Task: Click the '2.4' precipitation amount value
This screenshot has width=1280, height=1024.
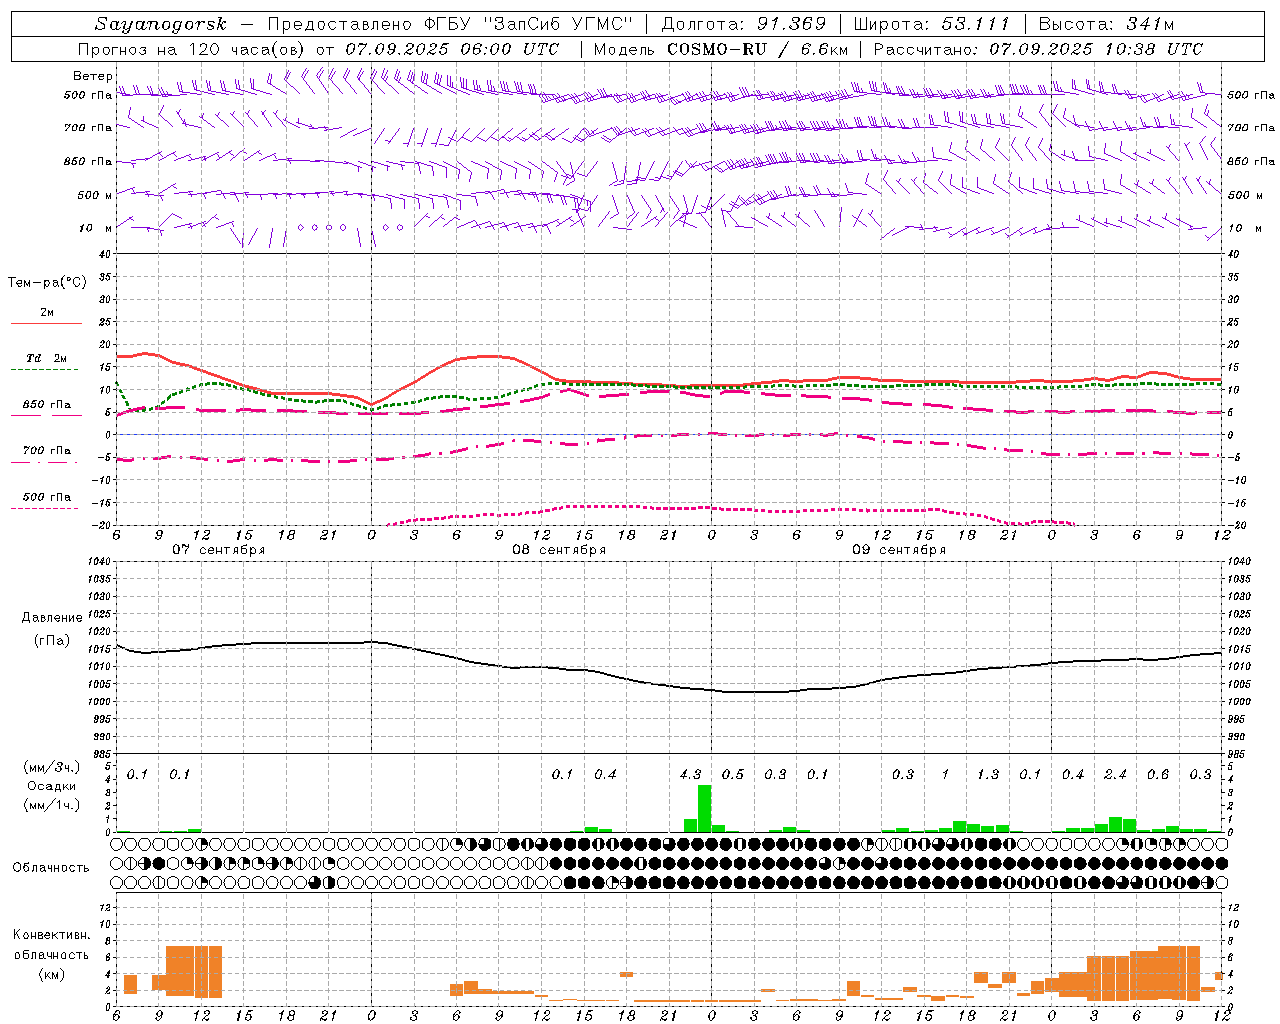Action: tap(1115, 775)
